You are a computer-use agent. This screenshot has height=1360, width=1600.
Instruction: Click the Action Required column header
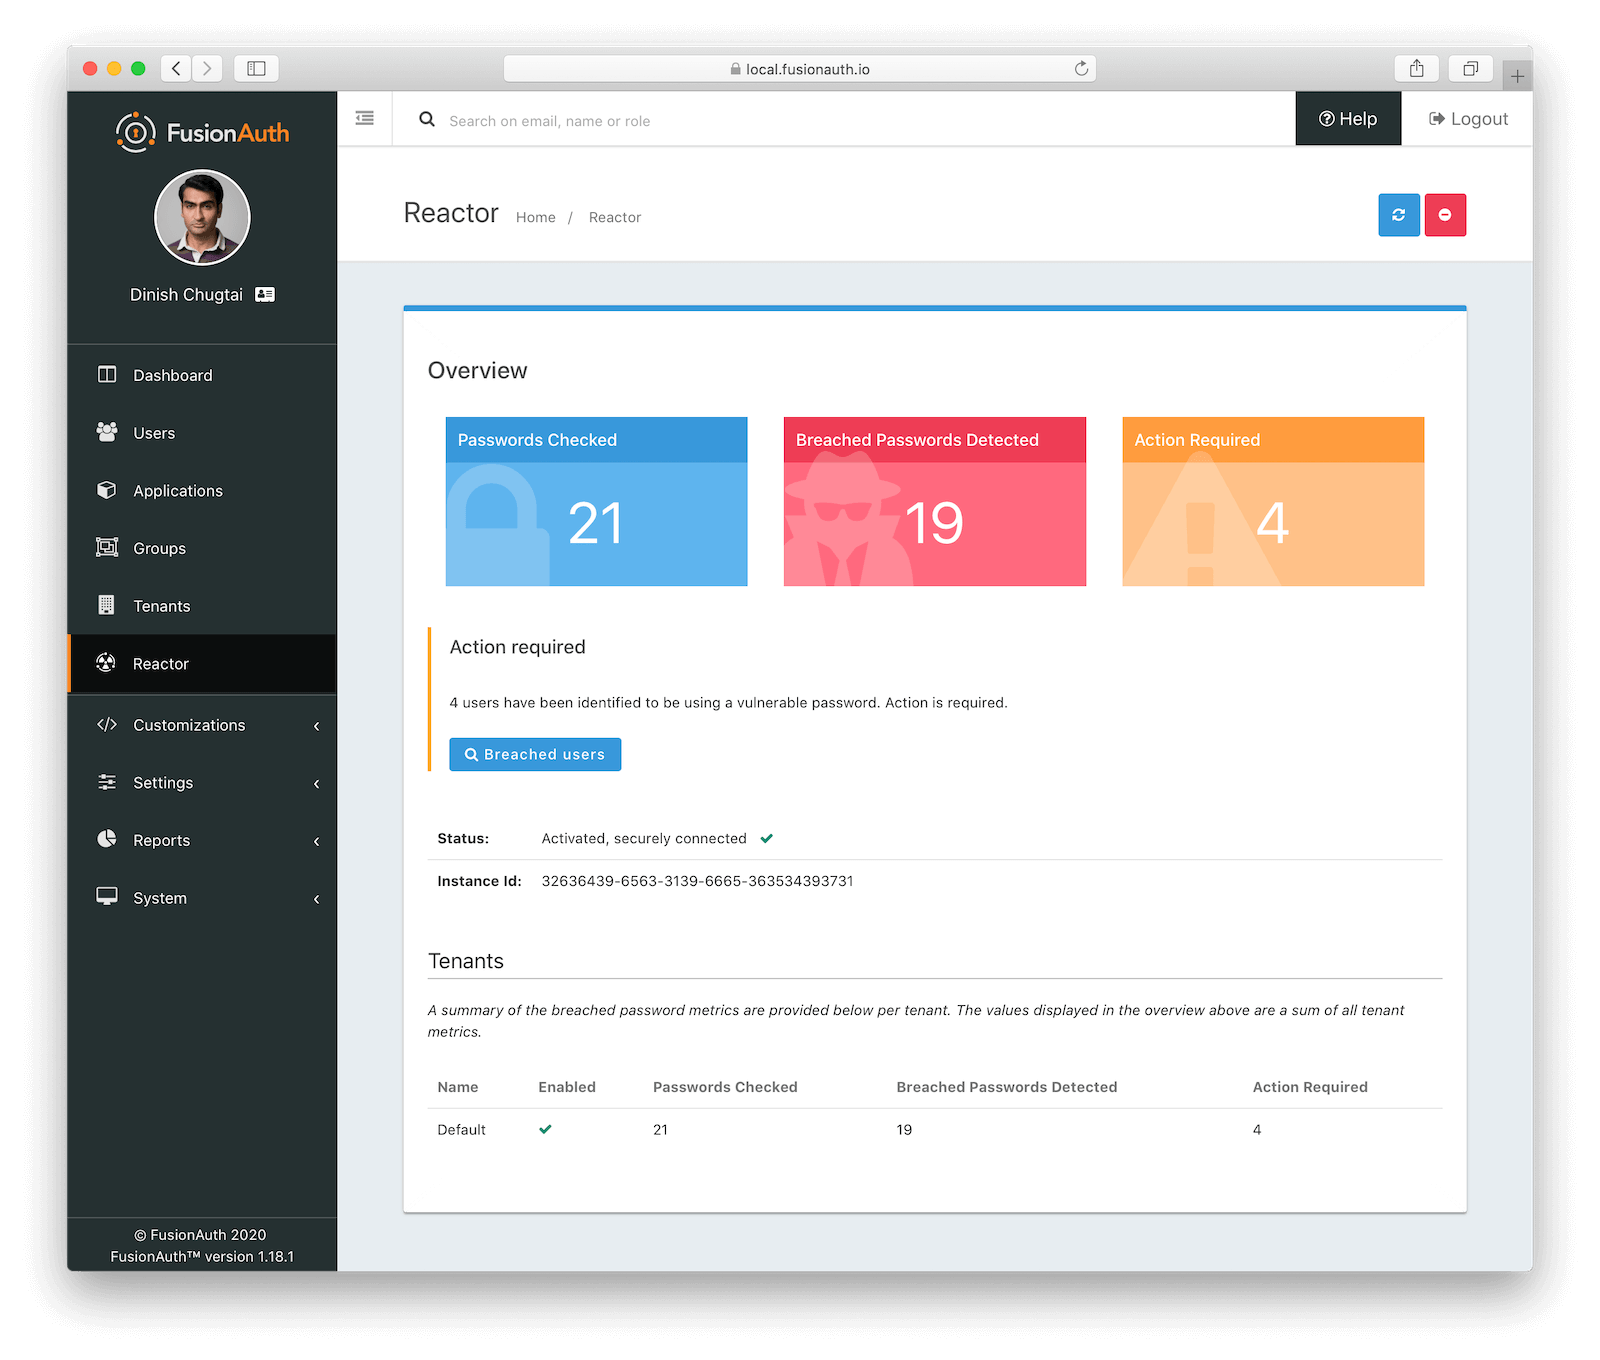[1310, 1087]
